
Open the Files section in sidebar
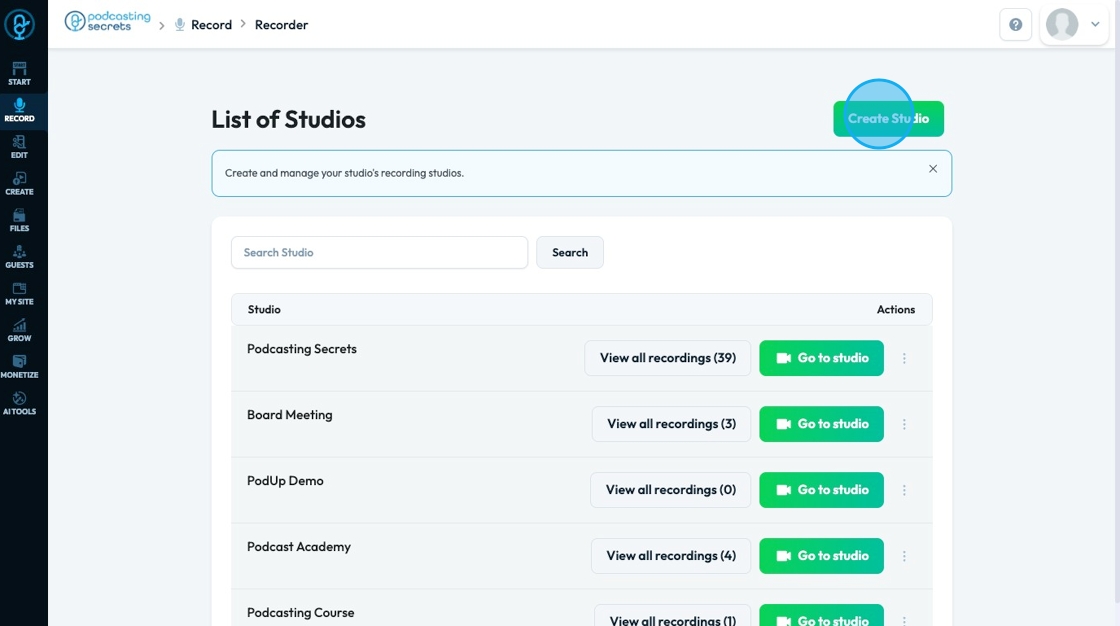[19, 220]
